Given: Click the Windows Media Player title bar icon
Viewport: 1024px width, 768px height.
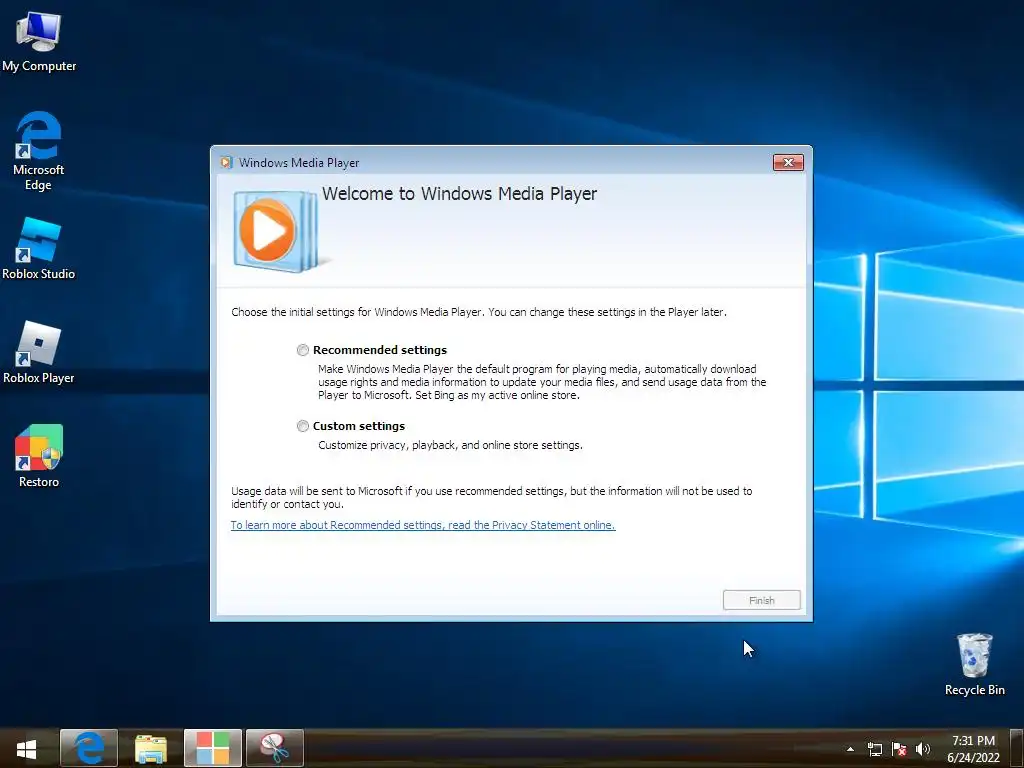Looking at the screenshot, I should [226, 163].
